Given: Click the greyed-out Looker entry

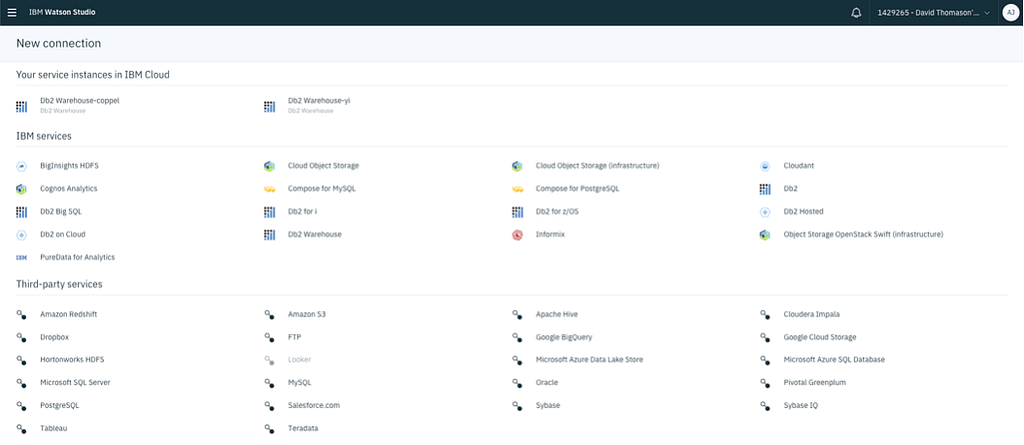Looking at the screenshot, I should (299, 360).
